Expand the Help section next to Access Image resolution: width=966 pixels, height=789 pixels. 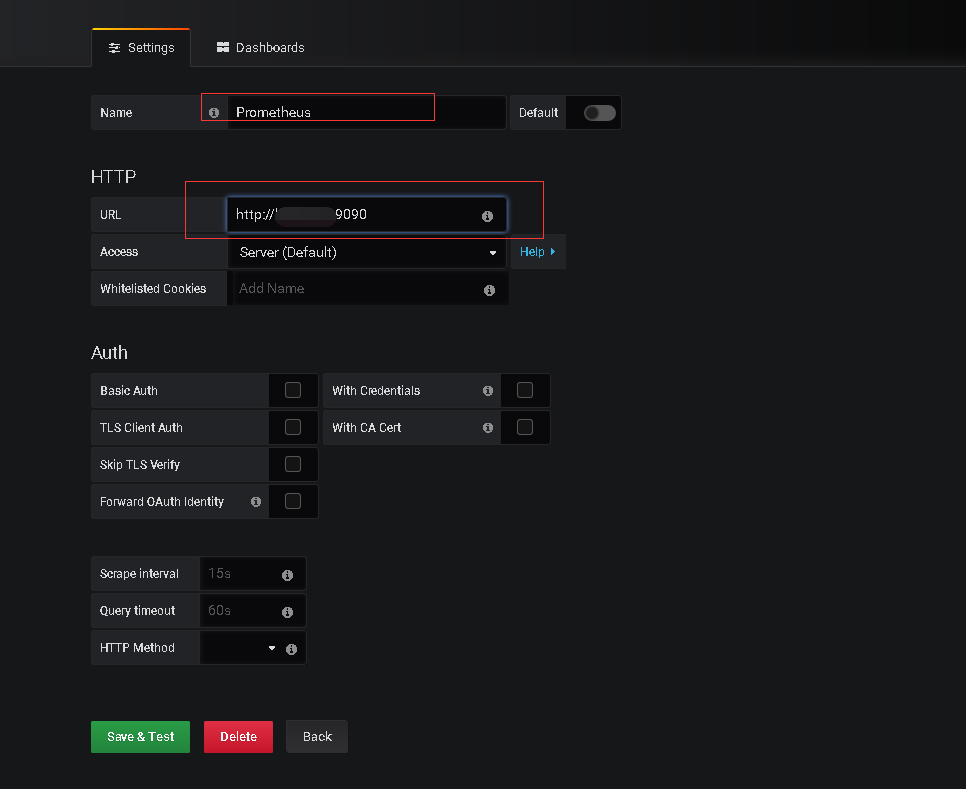point(537,252)
